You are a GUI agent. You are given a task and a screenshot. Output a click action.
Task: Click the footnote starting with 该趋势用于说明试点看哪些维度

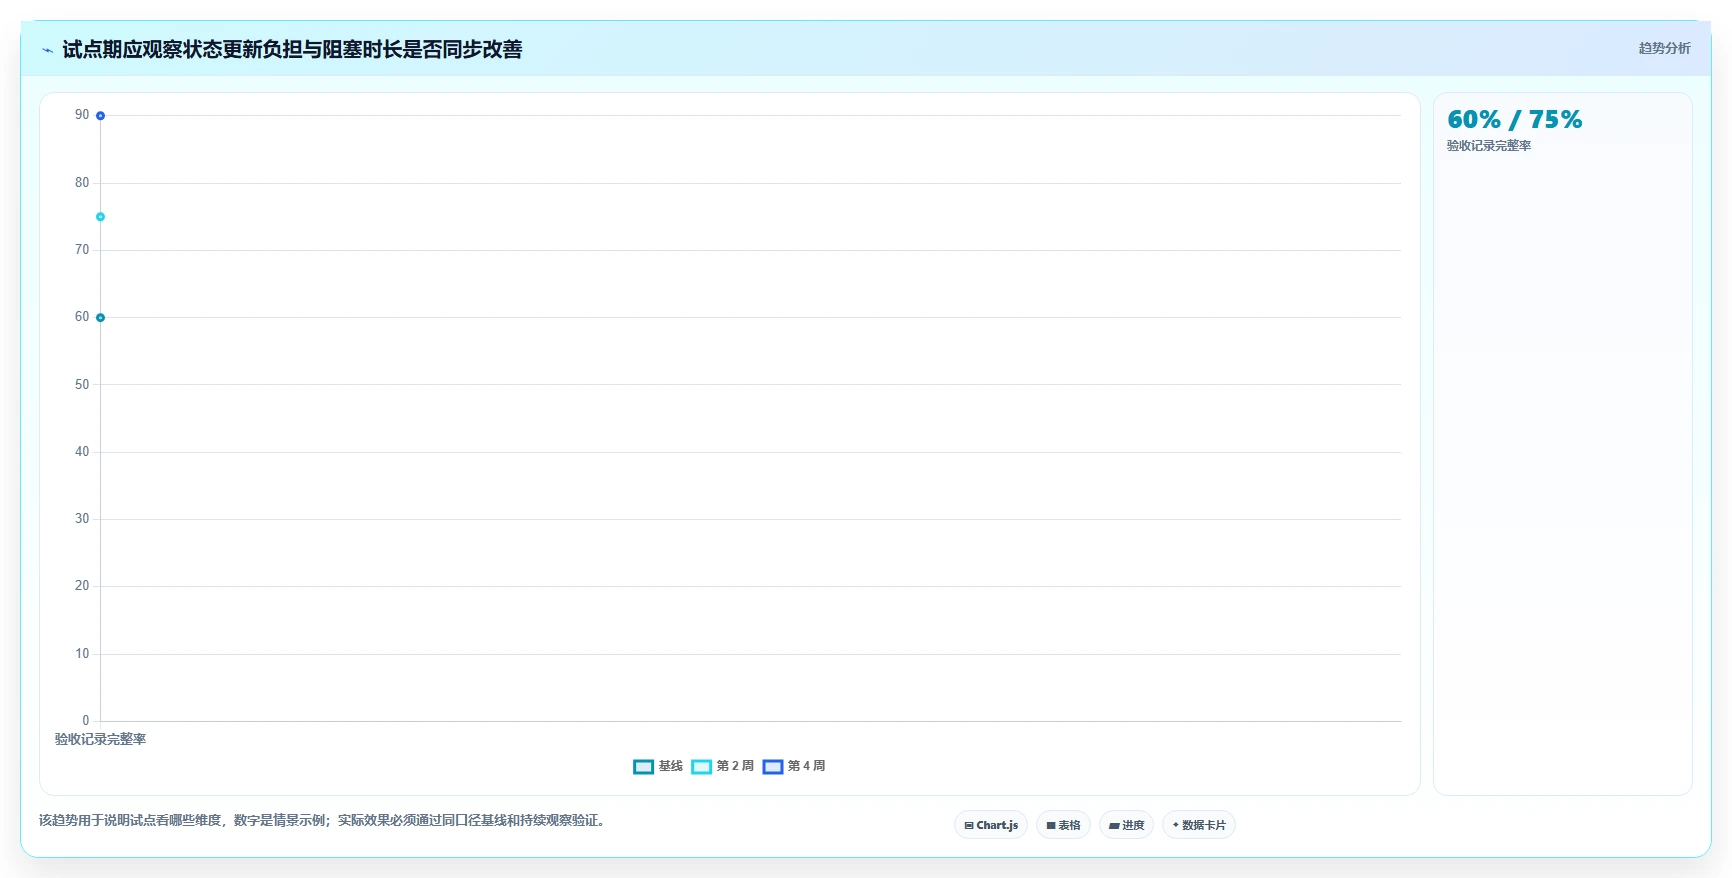323,821
